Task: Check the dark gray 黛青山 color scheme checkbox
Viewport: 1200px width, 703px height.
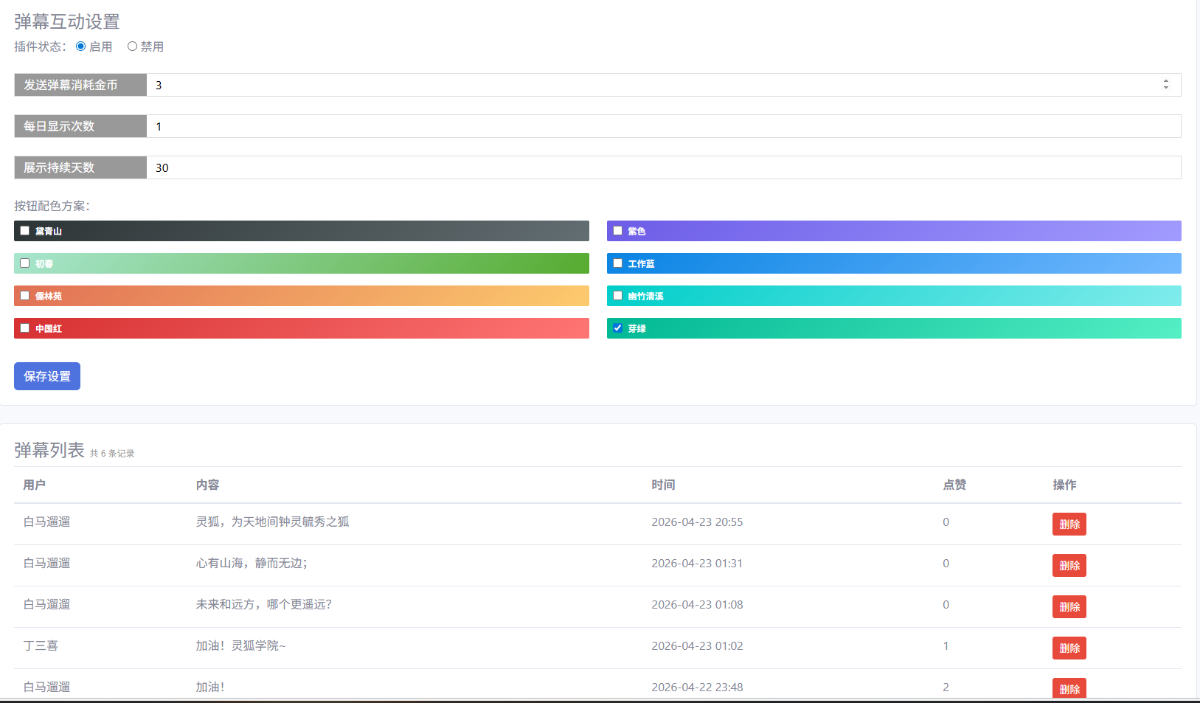Action: click(25, 231)
